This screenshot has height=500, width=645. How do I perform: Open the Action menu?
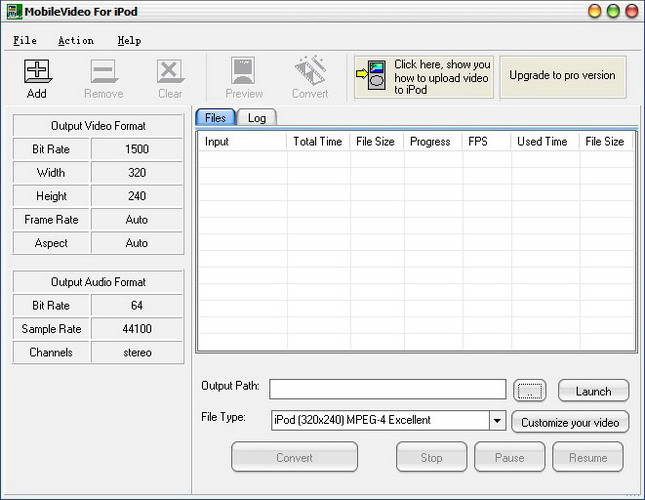76,40
